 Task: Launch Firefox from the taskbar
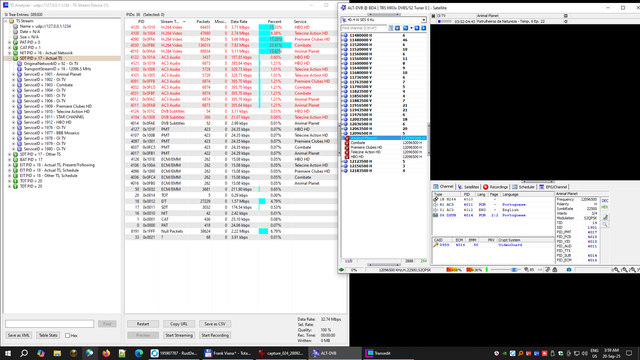(106, 353)
